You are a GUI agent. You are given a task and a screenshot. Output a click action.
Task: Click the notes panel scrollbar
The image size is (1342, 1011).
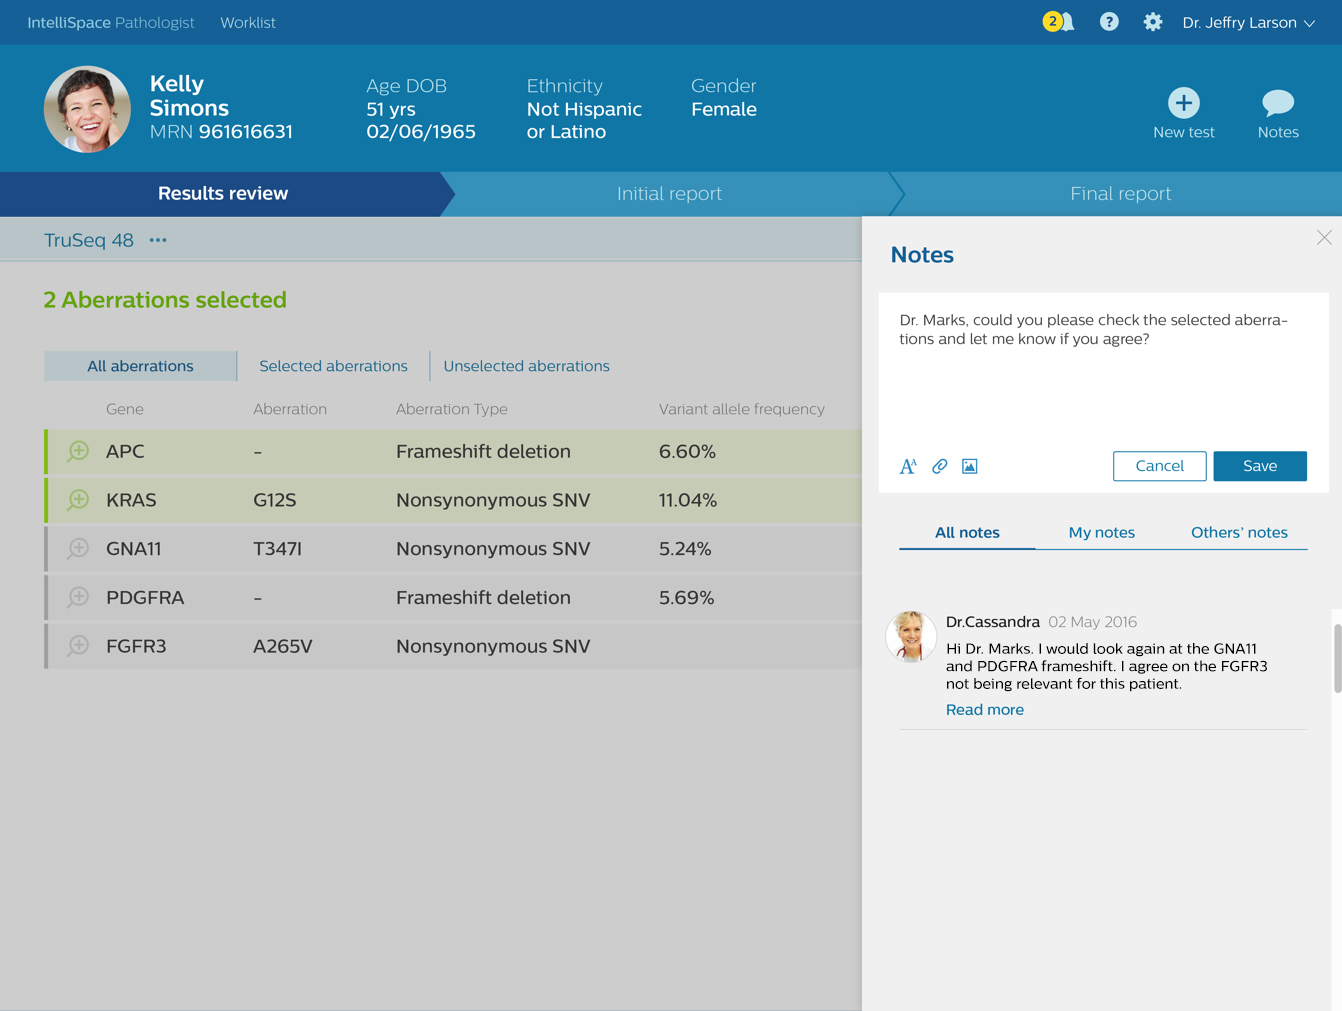tap(1337, 658)
